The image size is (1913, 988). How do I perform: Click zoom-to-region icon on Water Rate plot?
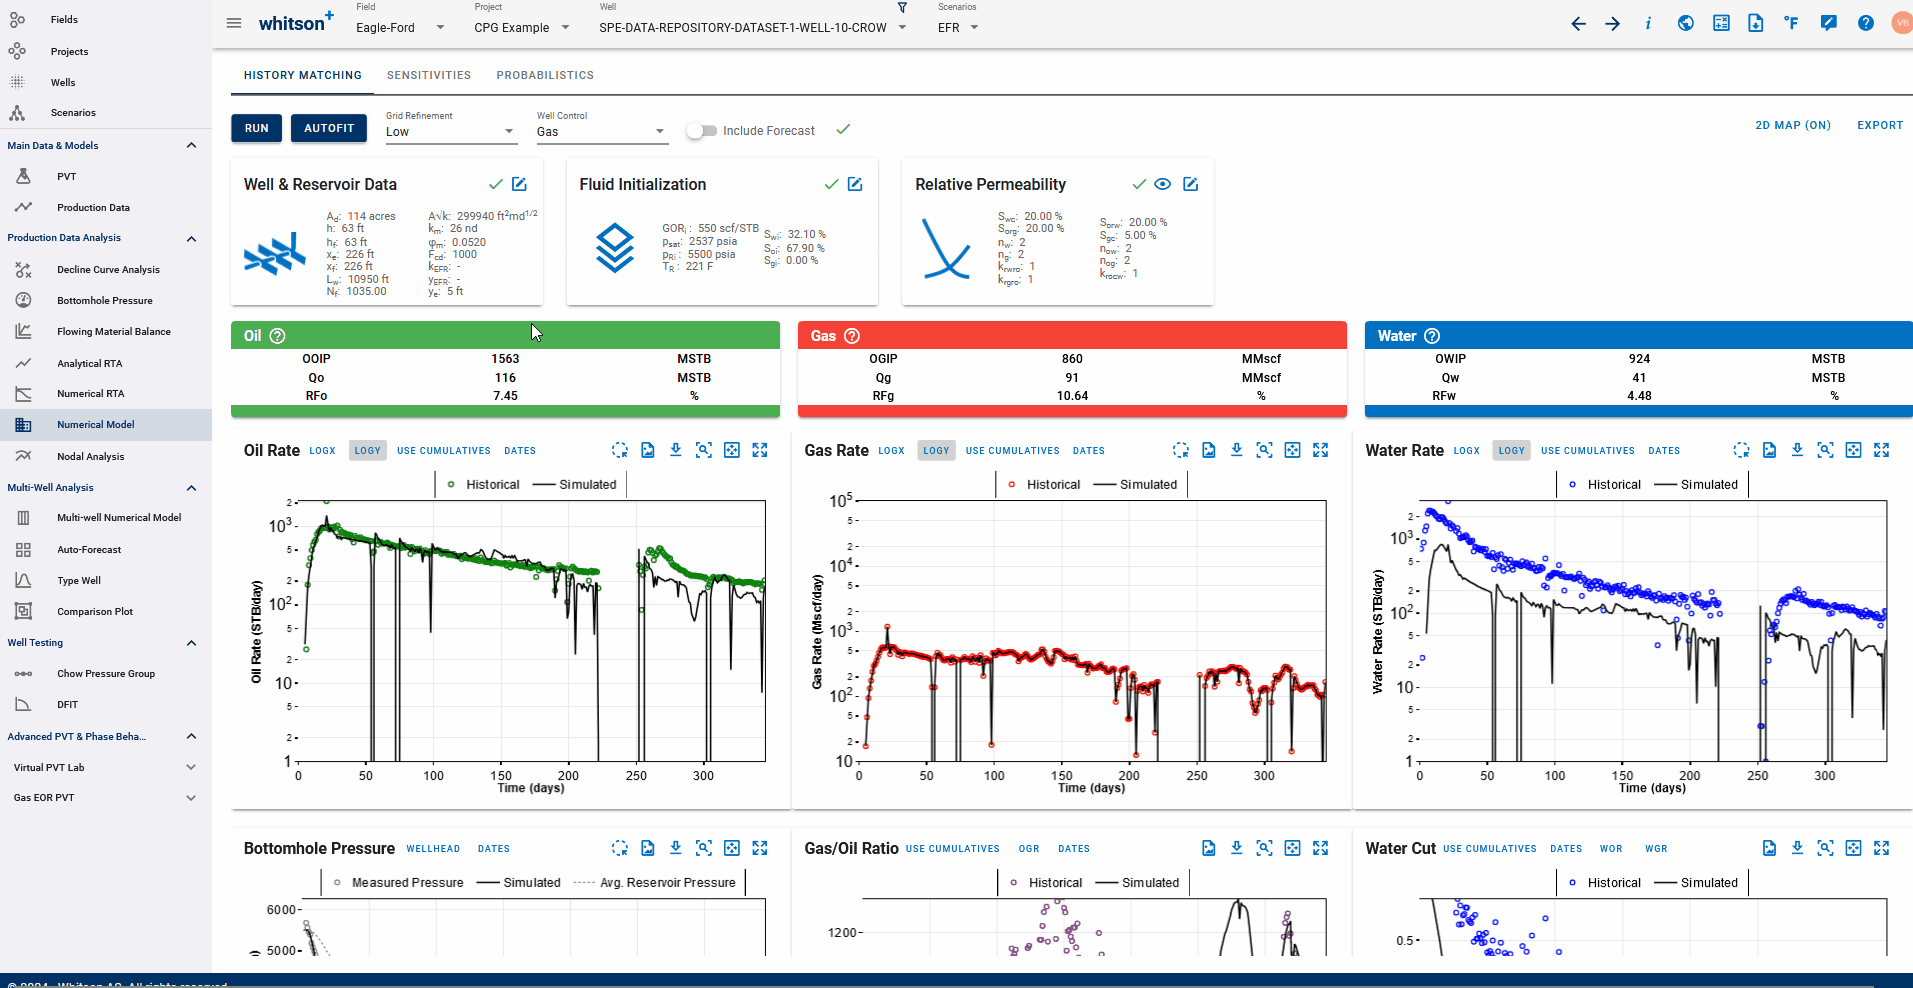coord(1825,450)
